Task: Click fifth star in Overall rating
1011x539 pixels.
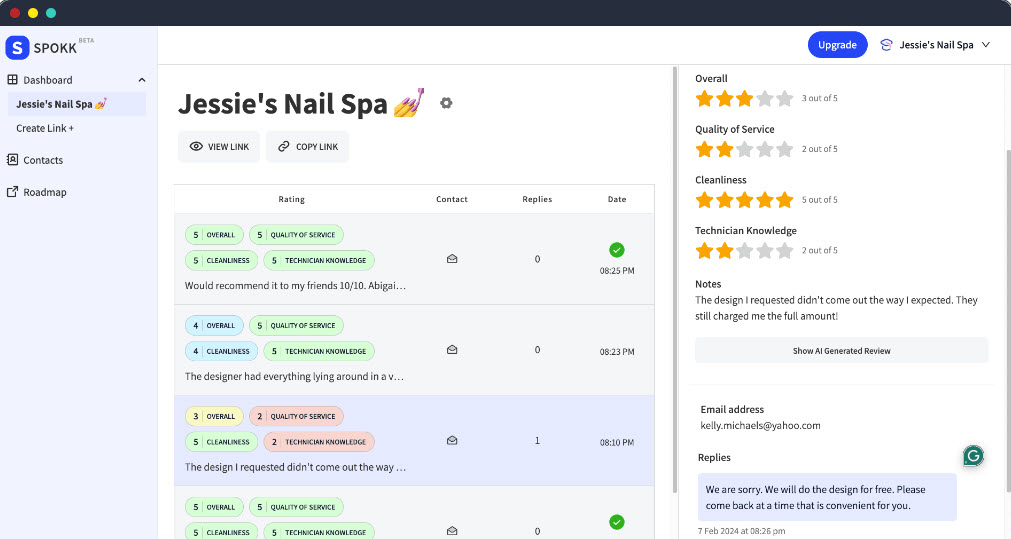Action: point(784,99)
